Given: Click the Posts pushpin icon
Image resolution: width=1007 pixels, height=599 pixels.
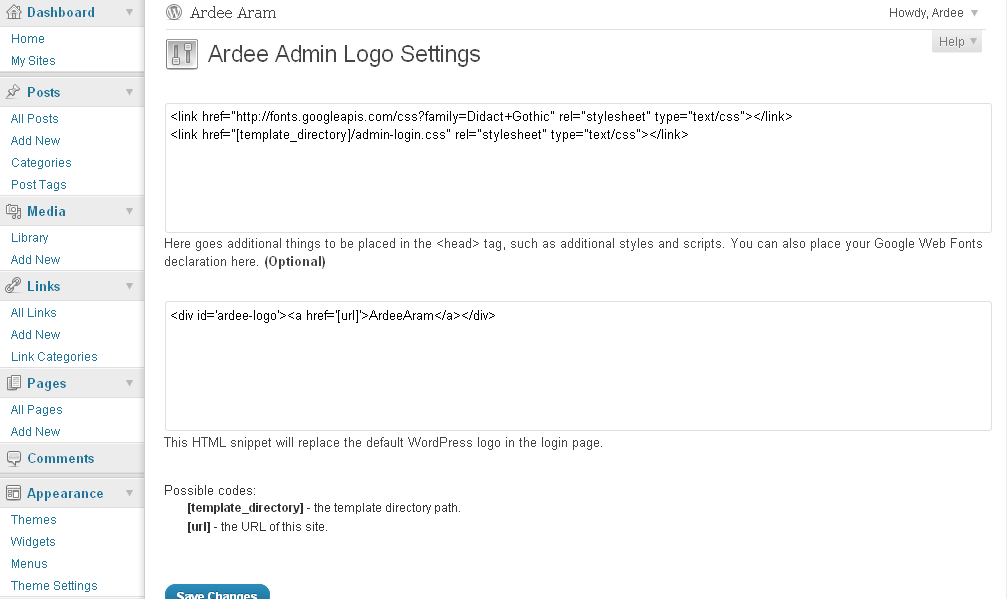Looking at the screenshot, I should [13, 92].
